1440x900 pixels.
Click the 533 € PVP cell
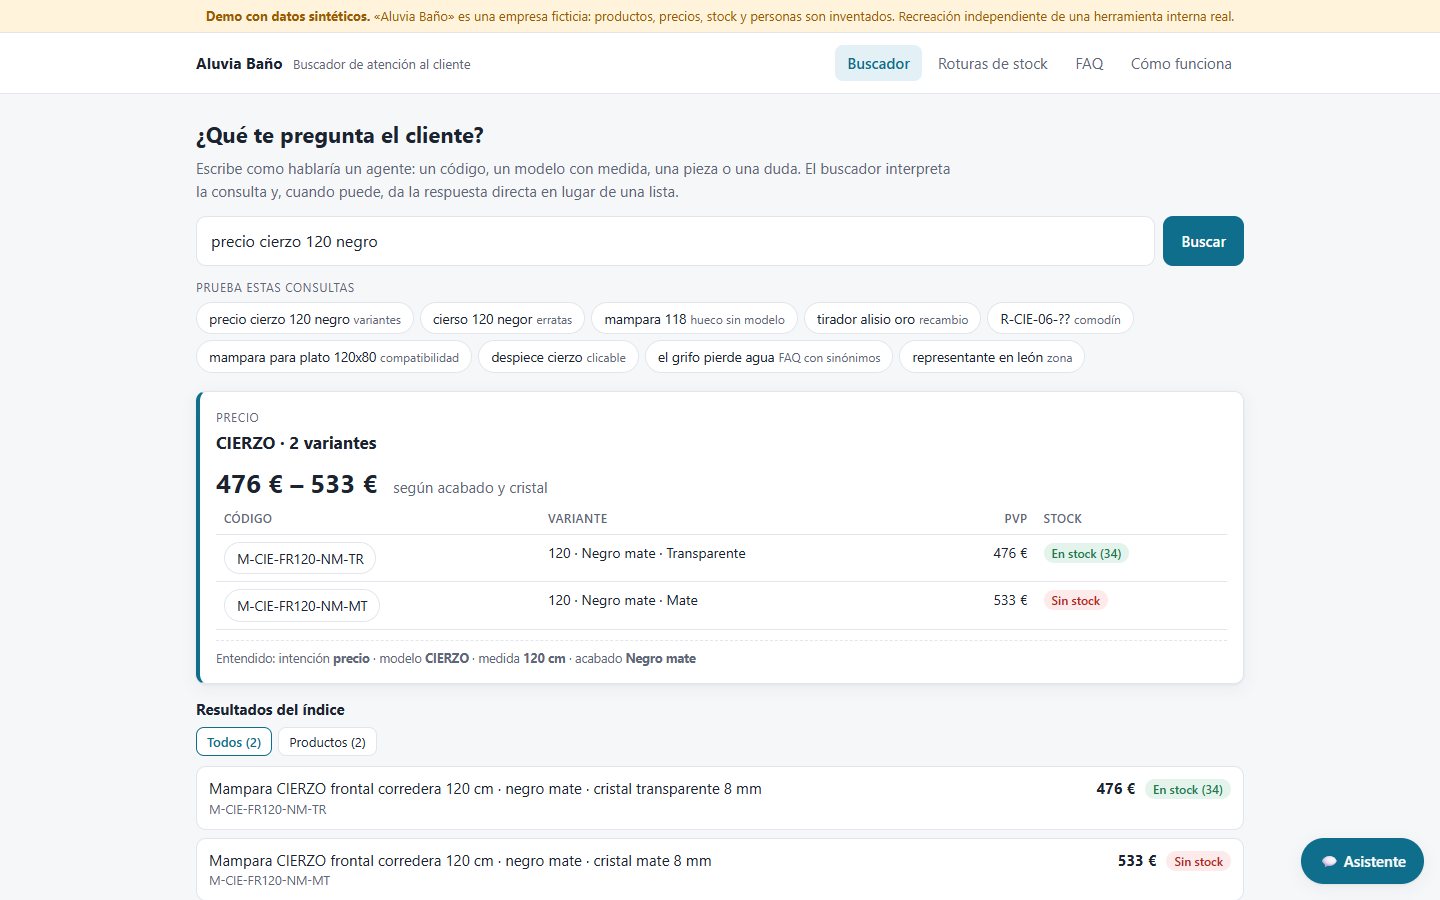(1010, 600)
